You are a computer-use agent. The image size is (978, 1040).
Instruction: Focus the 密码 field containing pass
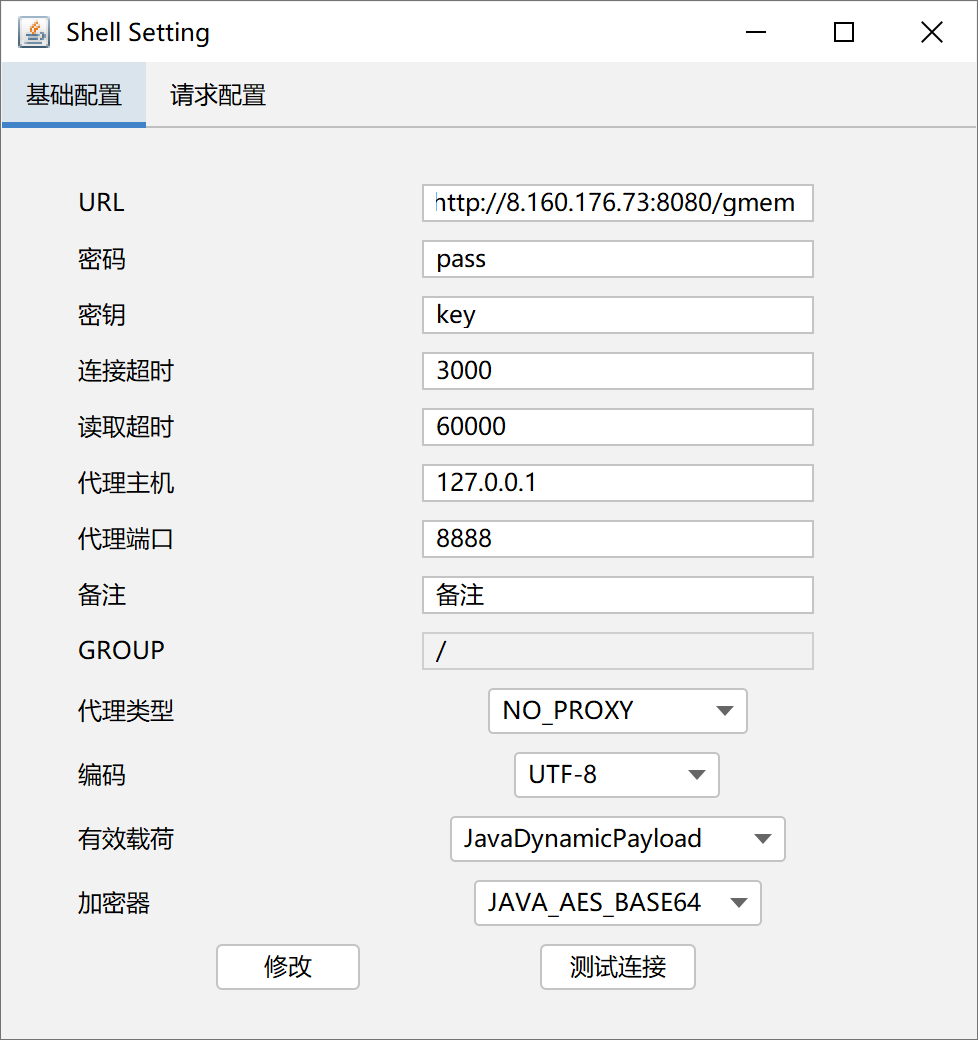tap(617, 259)
